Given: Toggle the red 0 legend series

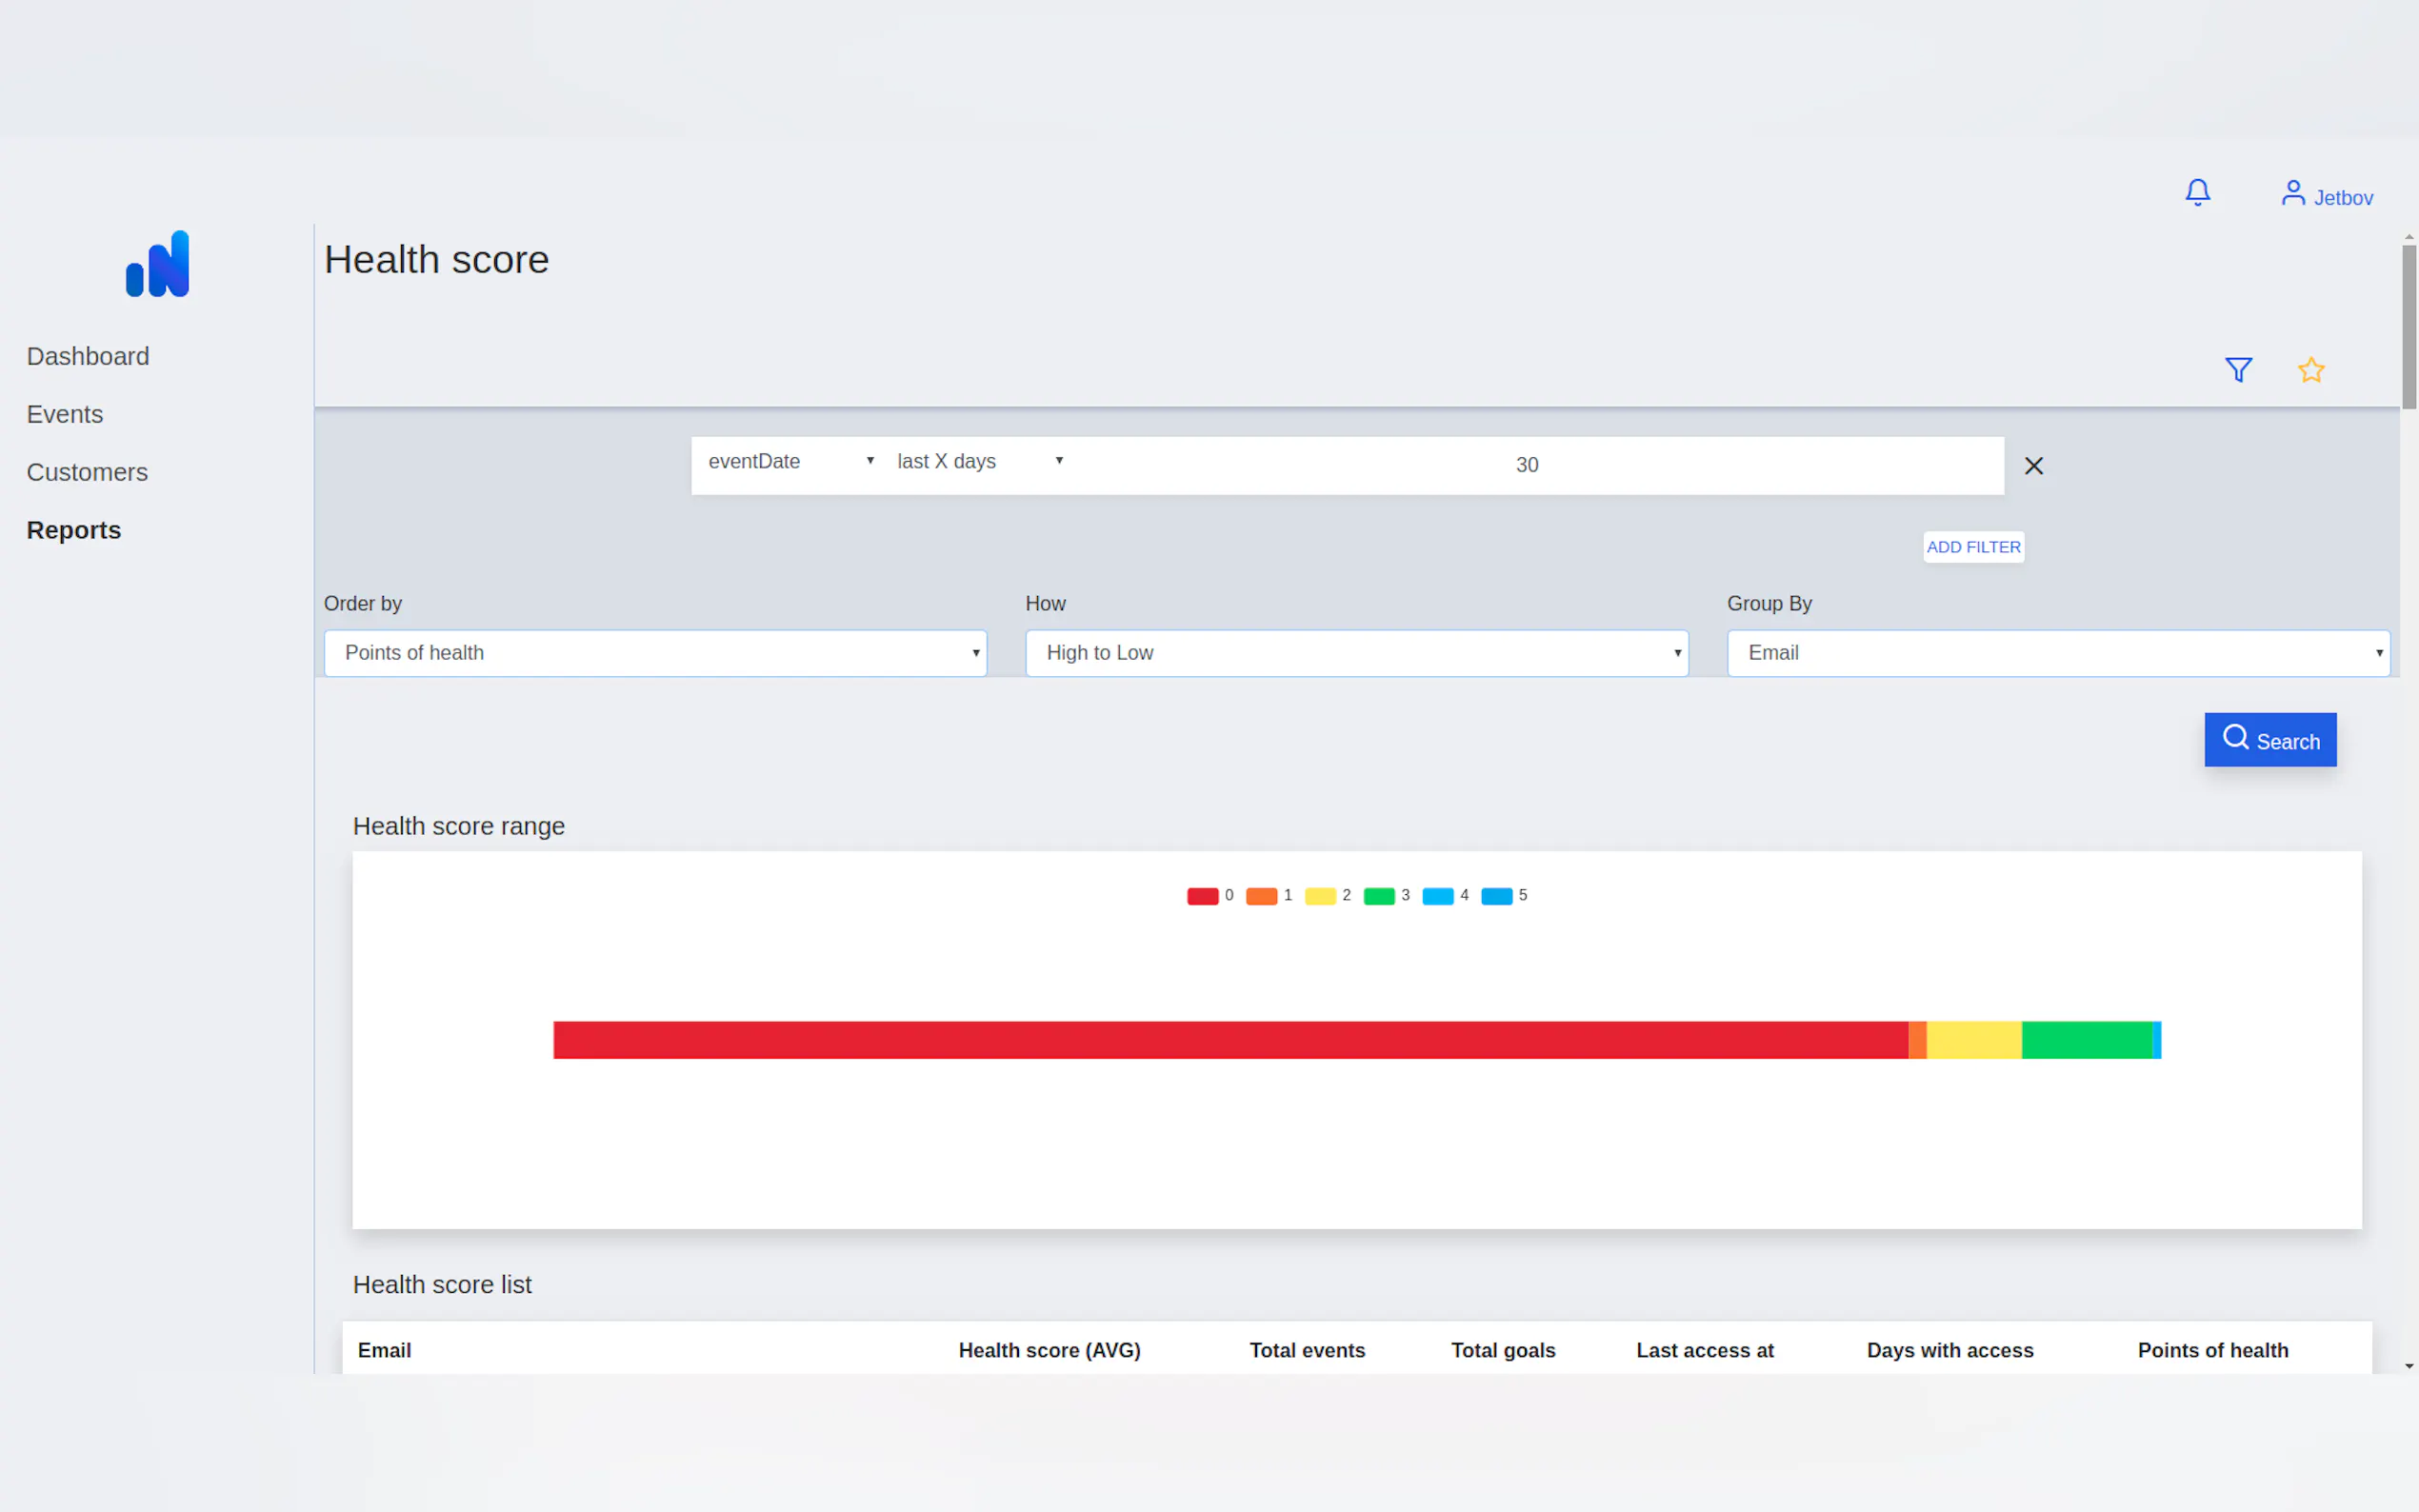Looking at the screenshot, I should coord(1202,896).
